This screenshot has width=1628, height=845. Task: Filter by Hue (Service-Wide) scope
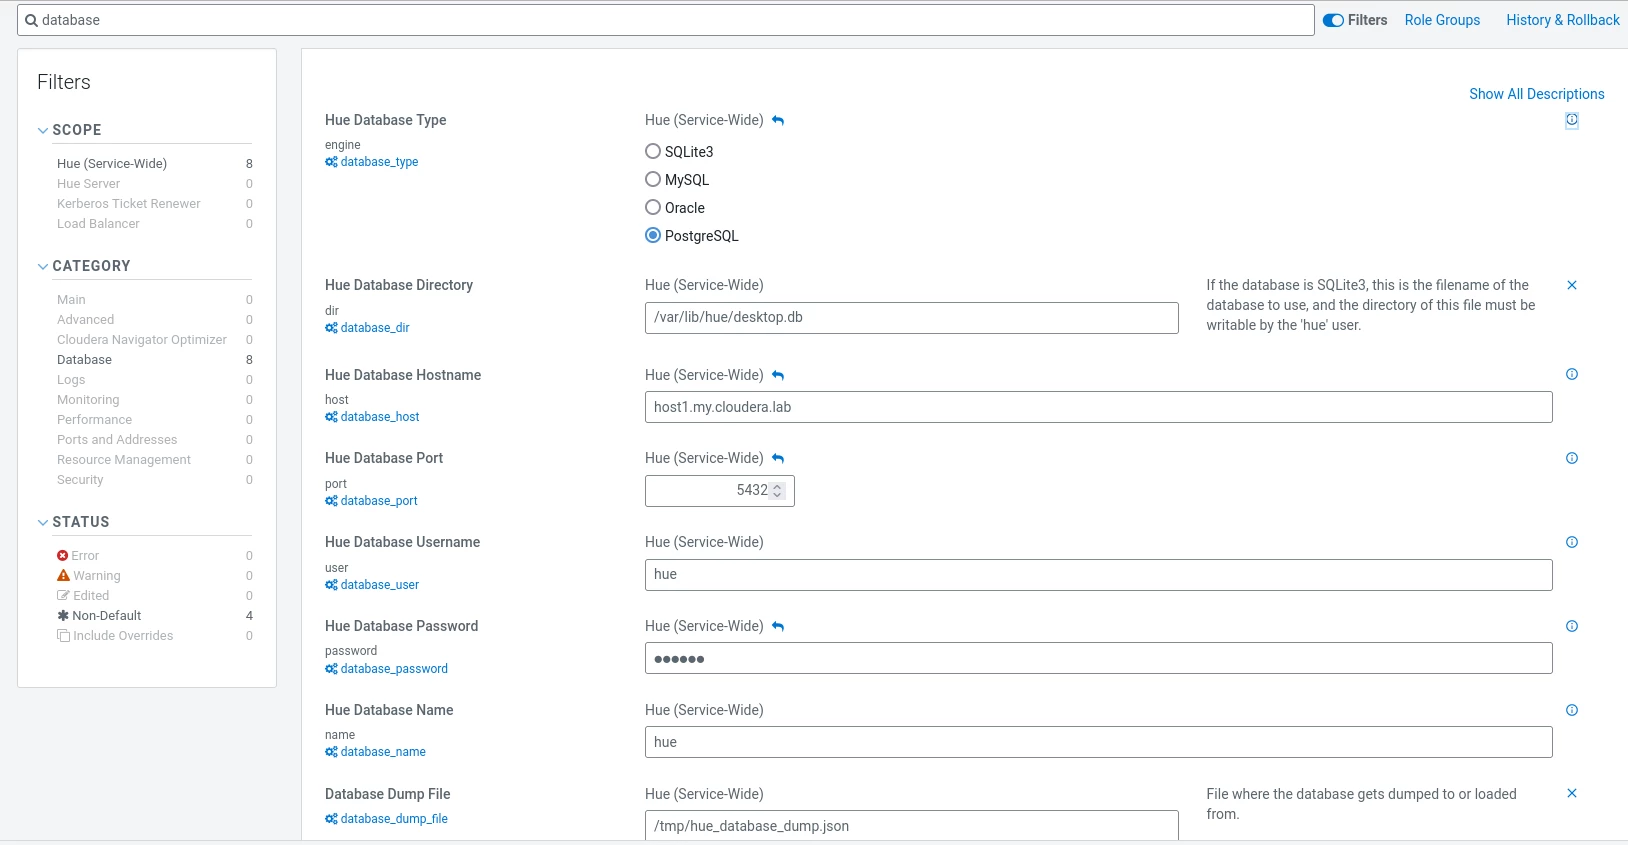click(x=112, y=163)
